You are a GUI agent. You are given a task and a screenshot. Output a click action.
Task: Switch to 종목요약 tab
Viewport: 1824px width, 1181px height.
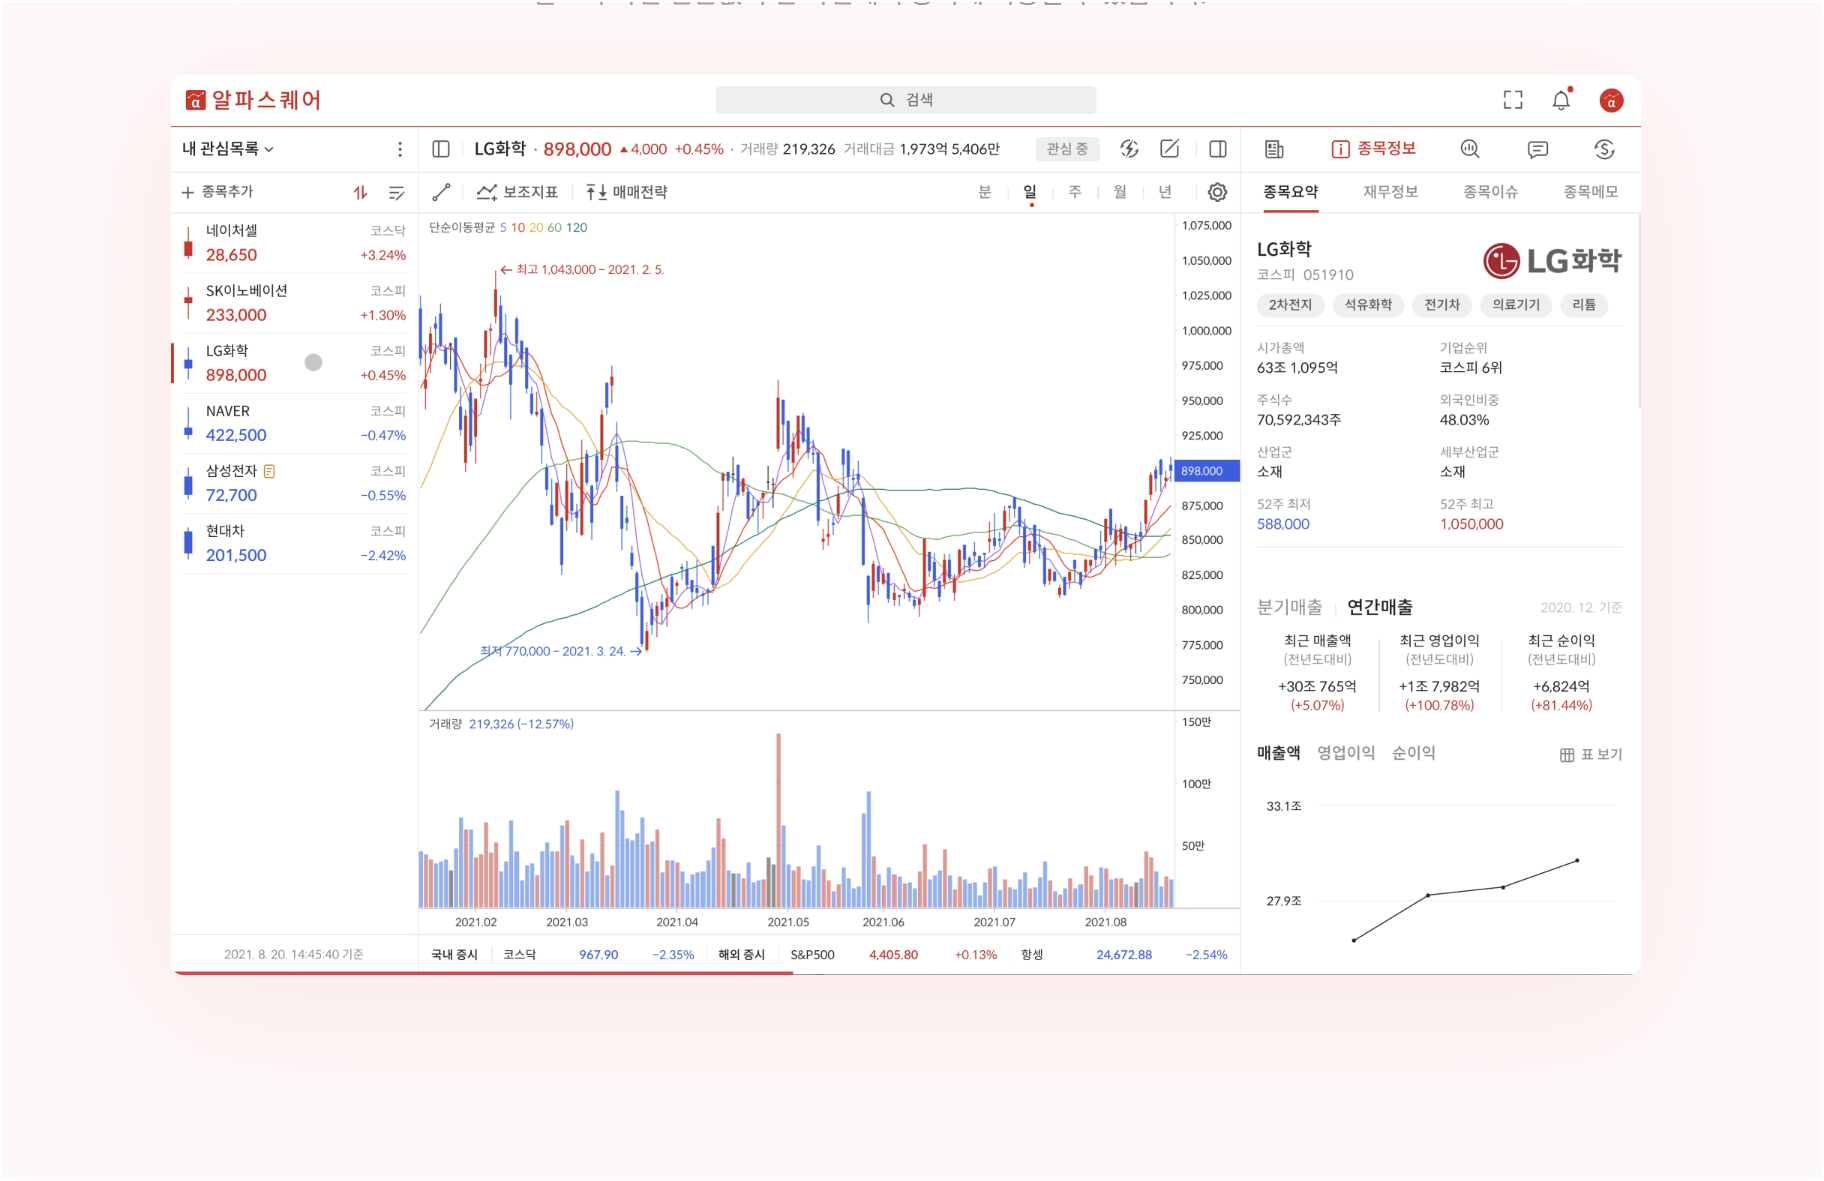[x=1290, y=192]
